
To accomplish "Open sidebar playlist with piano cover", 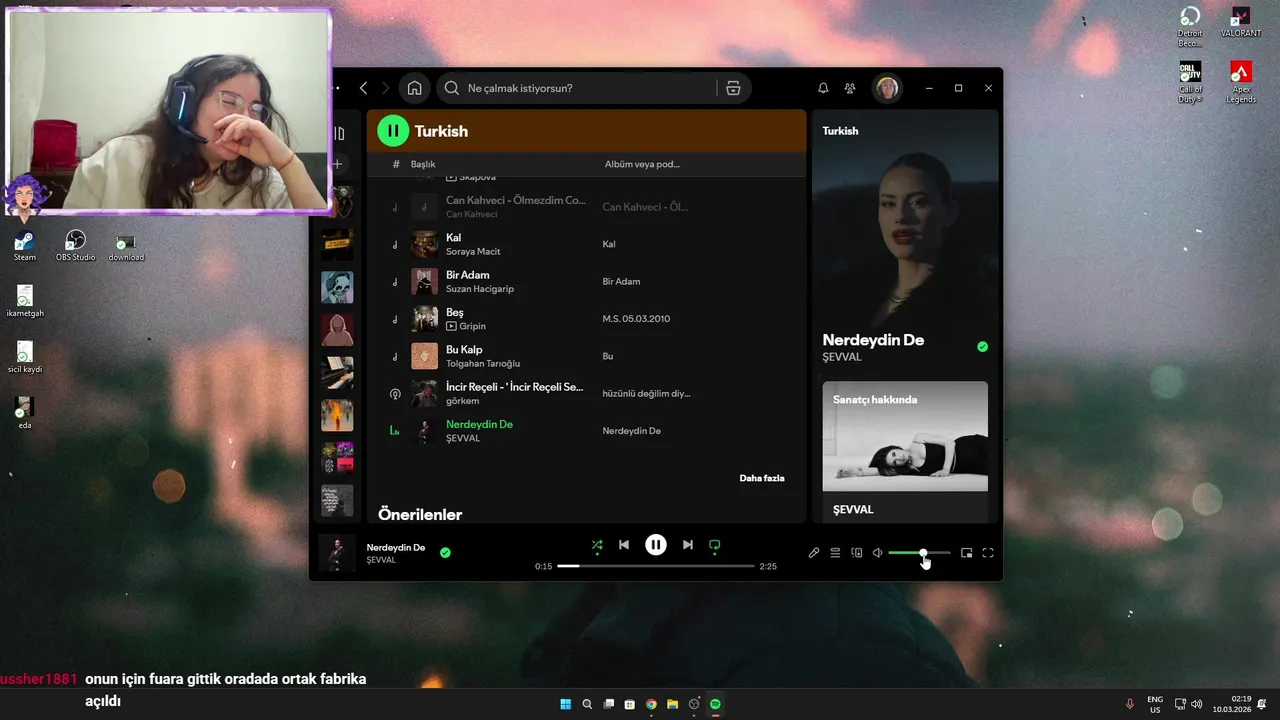I will coord(337,373).
